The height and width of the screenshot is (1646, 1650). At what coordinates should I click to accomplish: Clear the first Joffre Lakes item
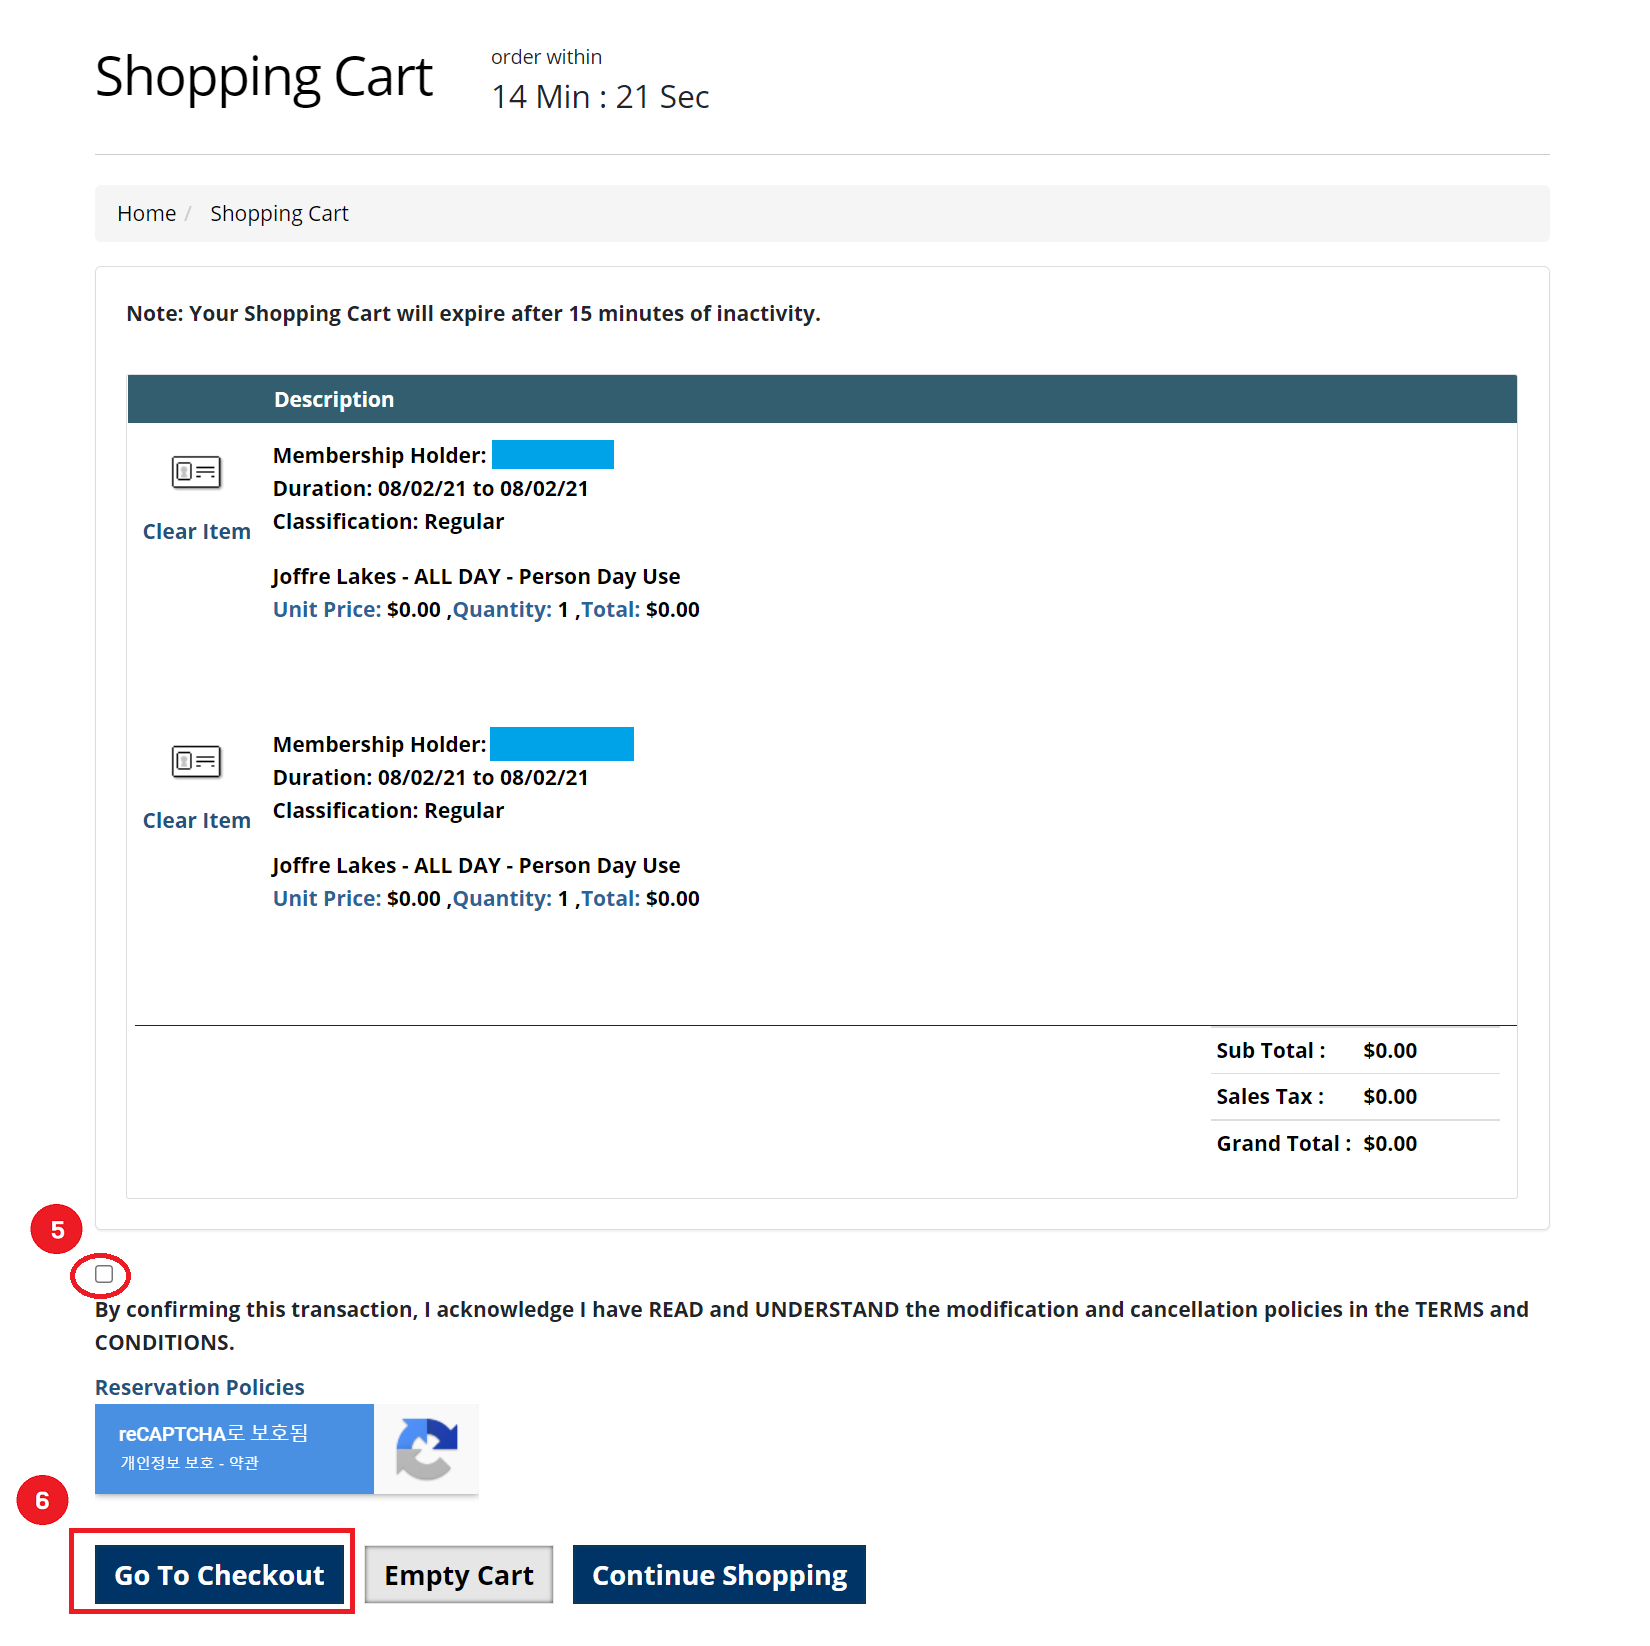coord(196,532)
